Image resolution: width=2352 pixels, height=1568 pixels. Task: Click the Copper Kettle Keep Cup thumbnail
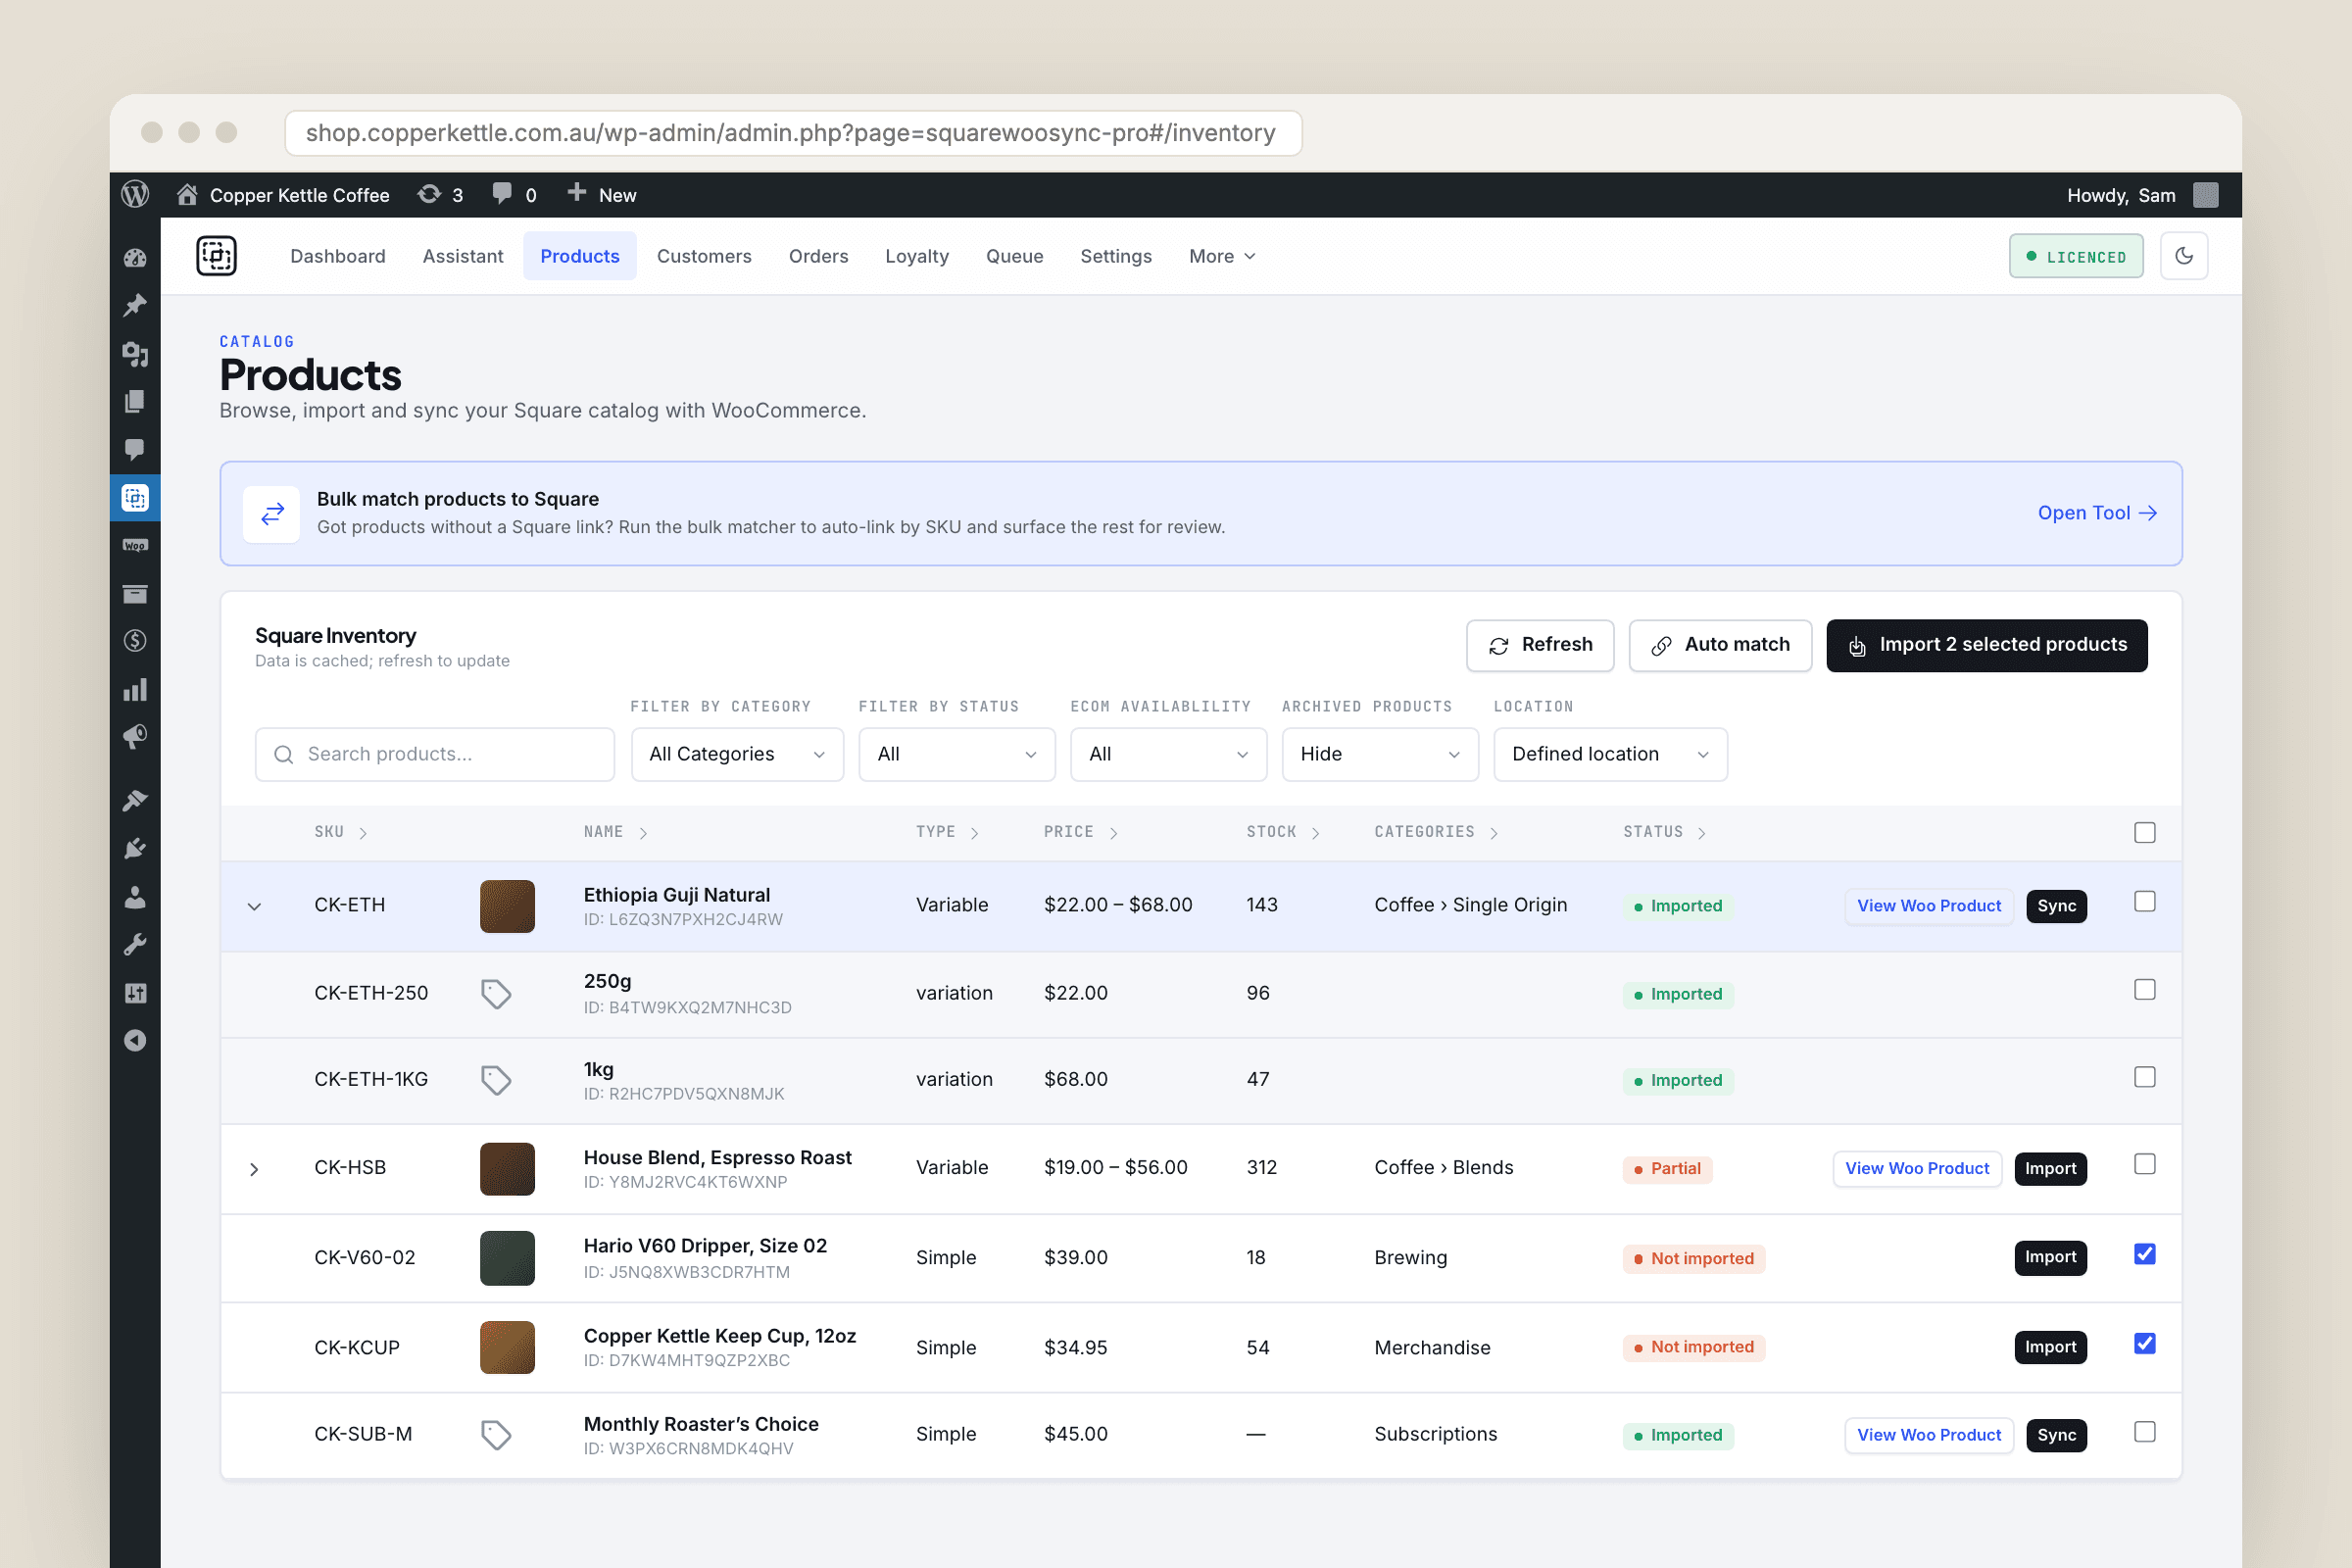[507, 1347]
